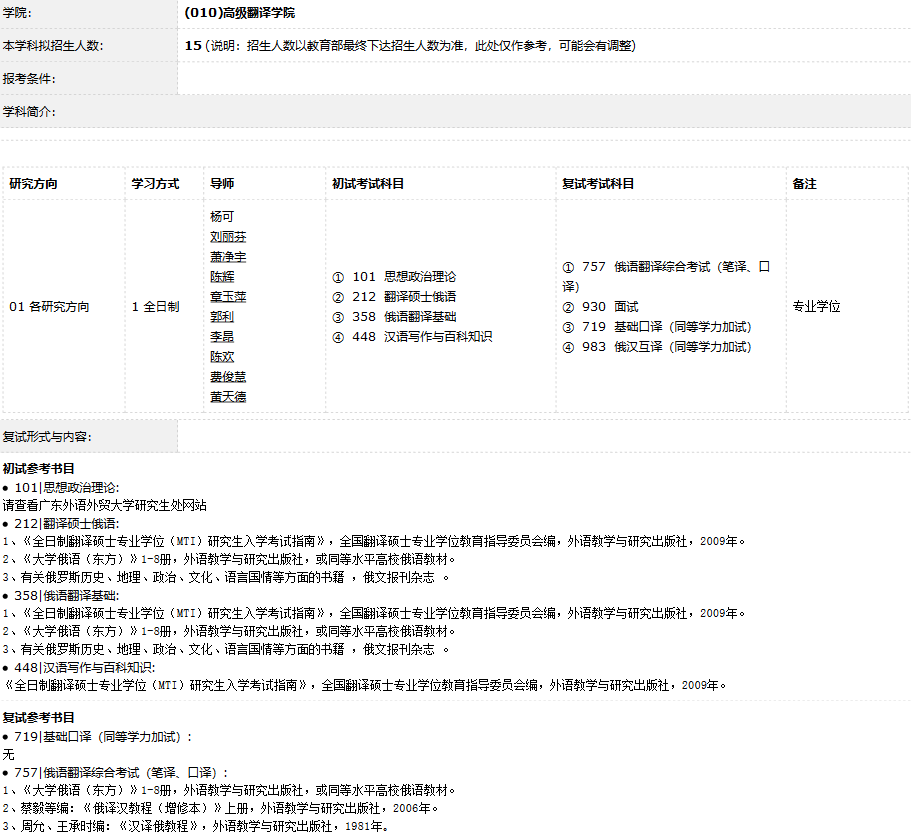Open 陈辉's advisor profile link
This screenshot has height=839, width=911.
pos(222,277)
